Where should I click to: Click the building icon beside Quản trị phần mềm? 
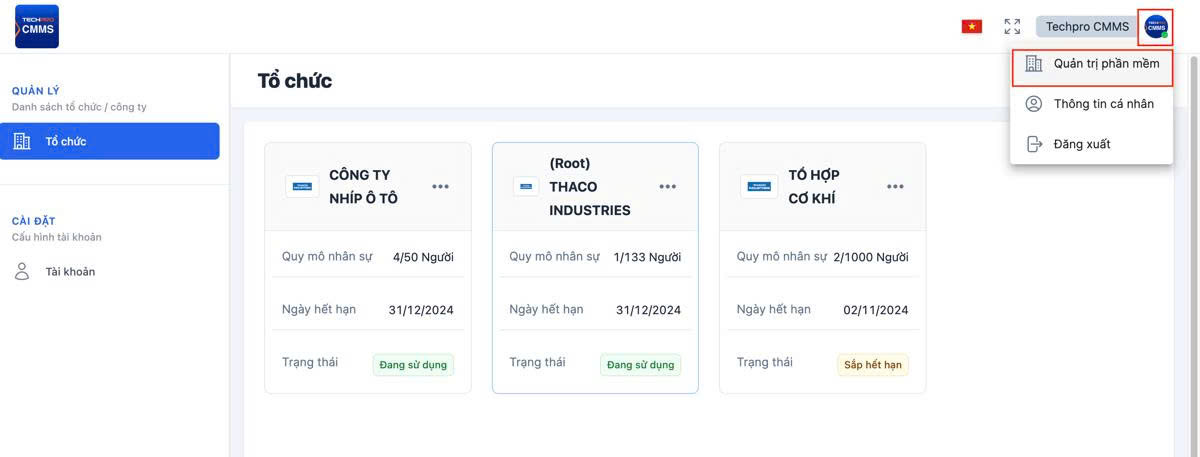pos(1034,64)
